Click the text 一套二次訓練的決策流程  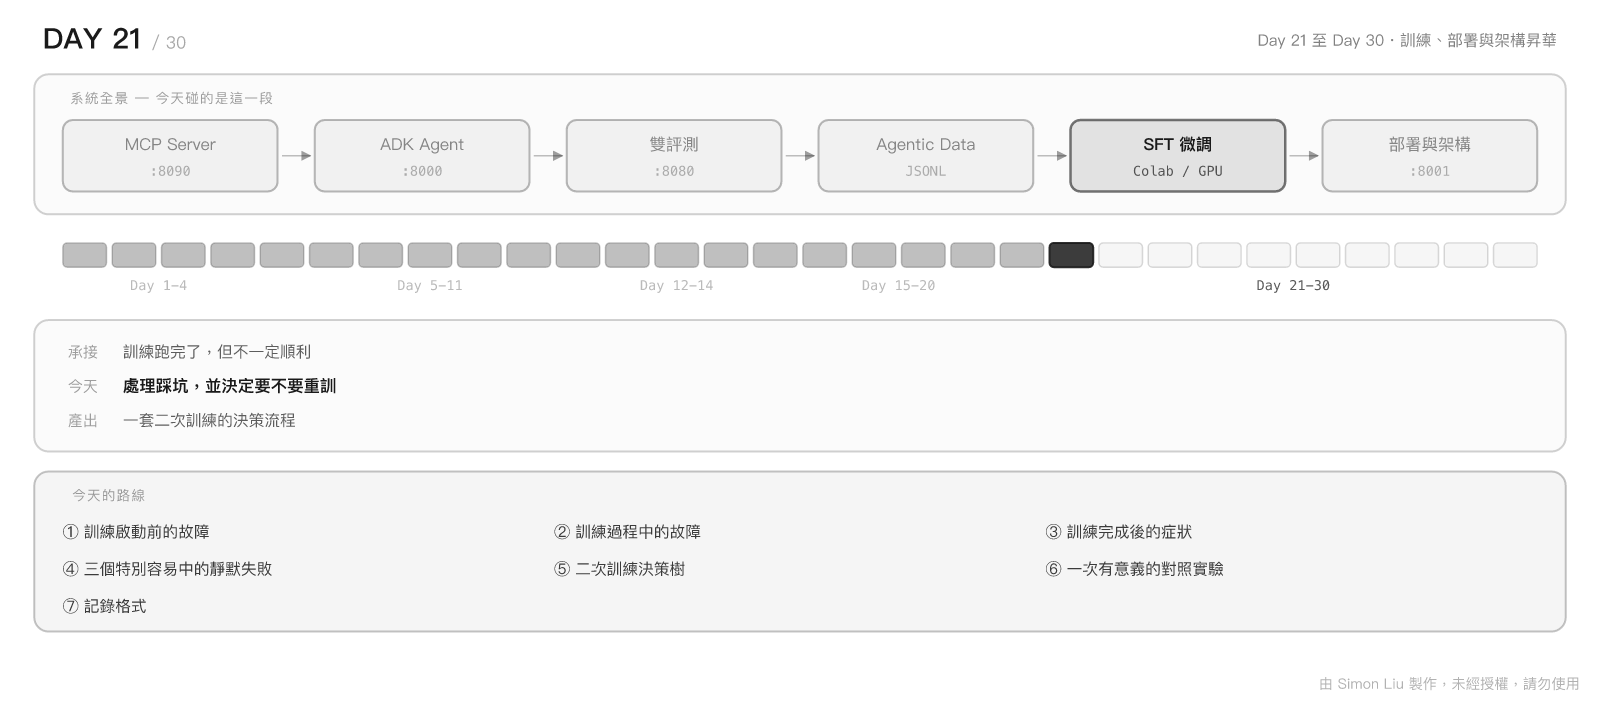[209, 420]
